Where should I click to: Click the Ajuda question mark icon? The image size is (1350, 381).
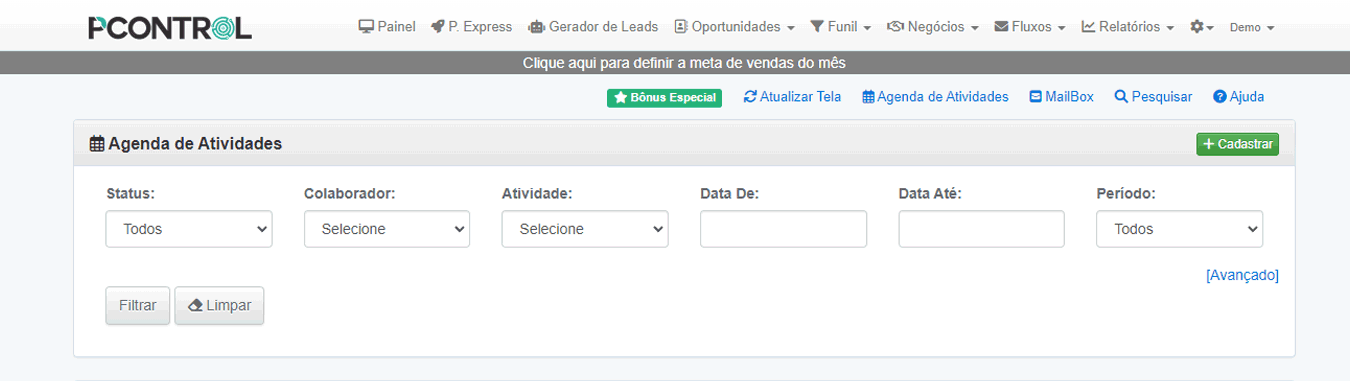(1220, 97)
